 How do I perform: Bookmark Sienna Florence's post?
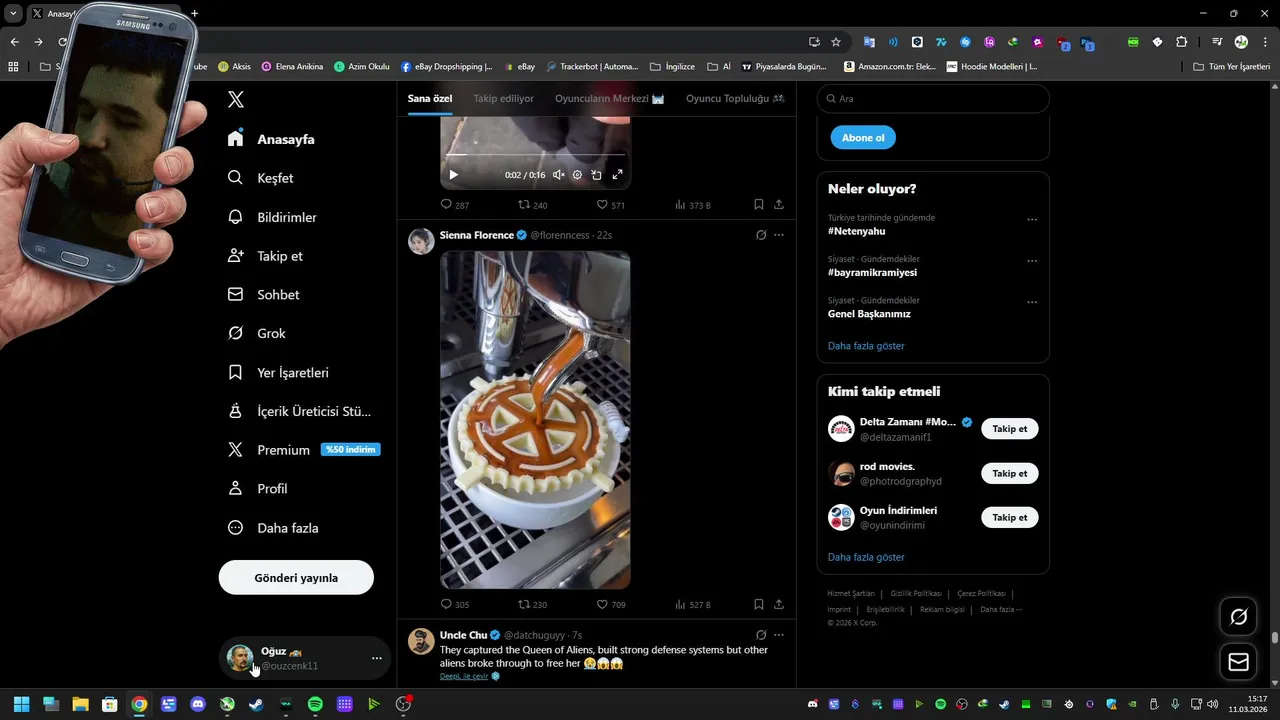758,604
